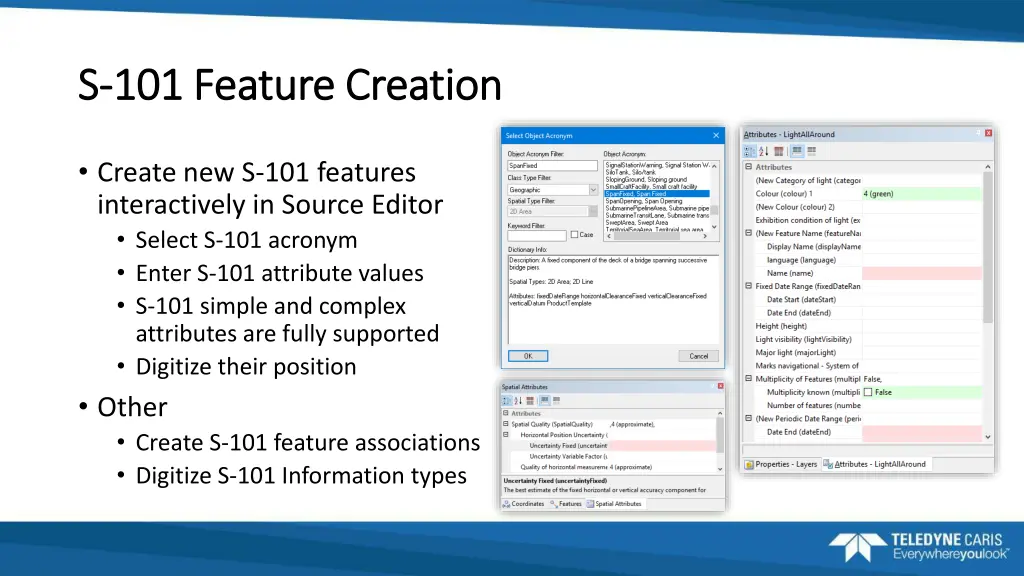Image resolution: width=1024 pixels, height=576 pixels.
Task: Switch to Features tab
Action: pos(566,504)
